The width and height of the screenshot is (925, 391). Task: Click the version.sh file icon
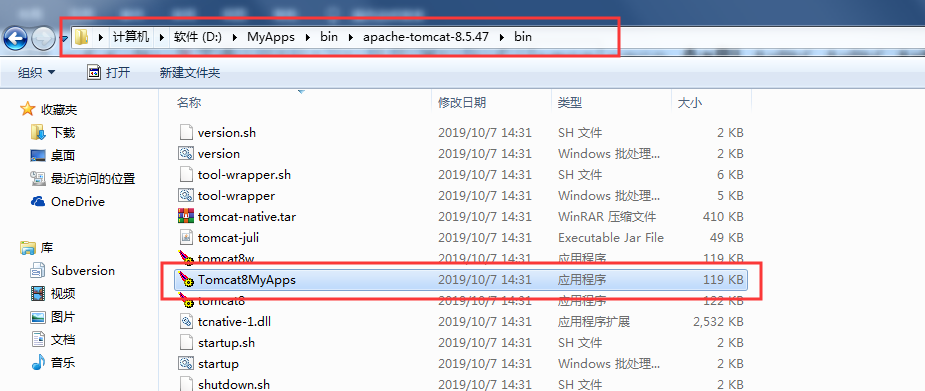click(186, 132)
